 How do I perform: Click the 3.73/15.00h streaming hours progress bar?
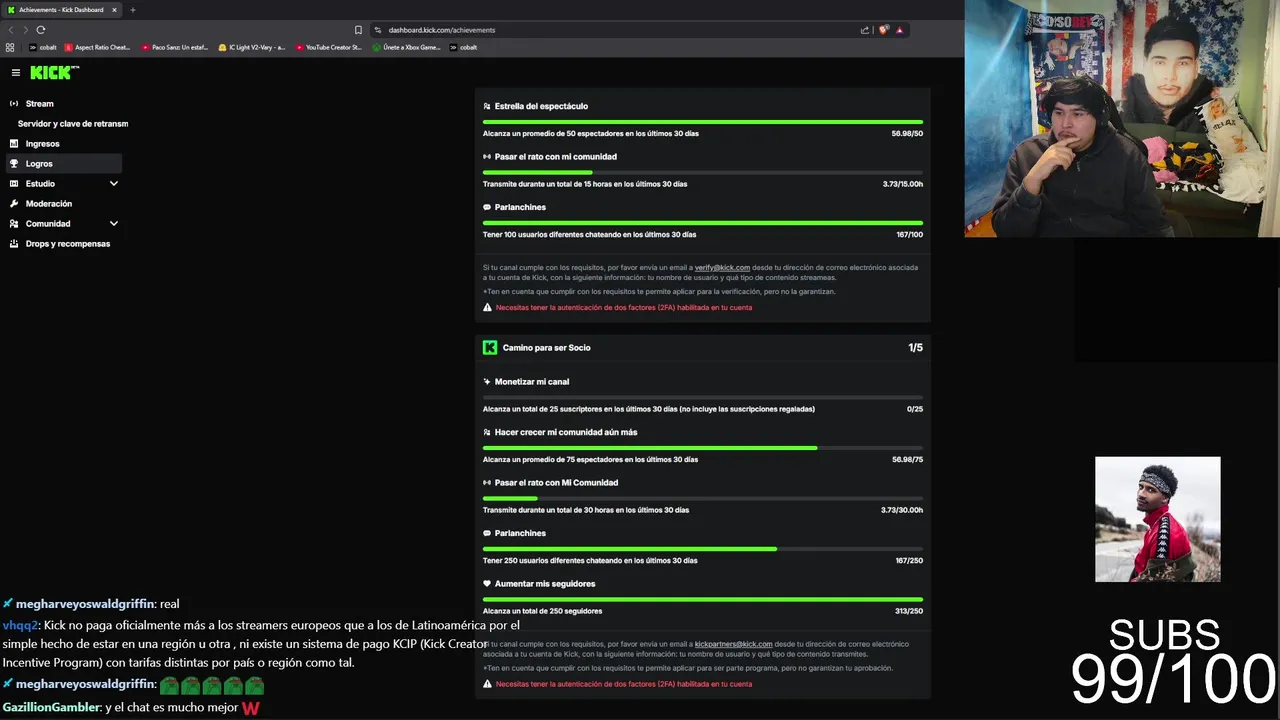(703, 172)
